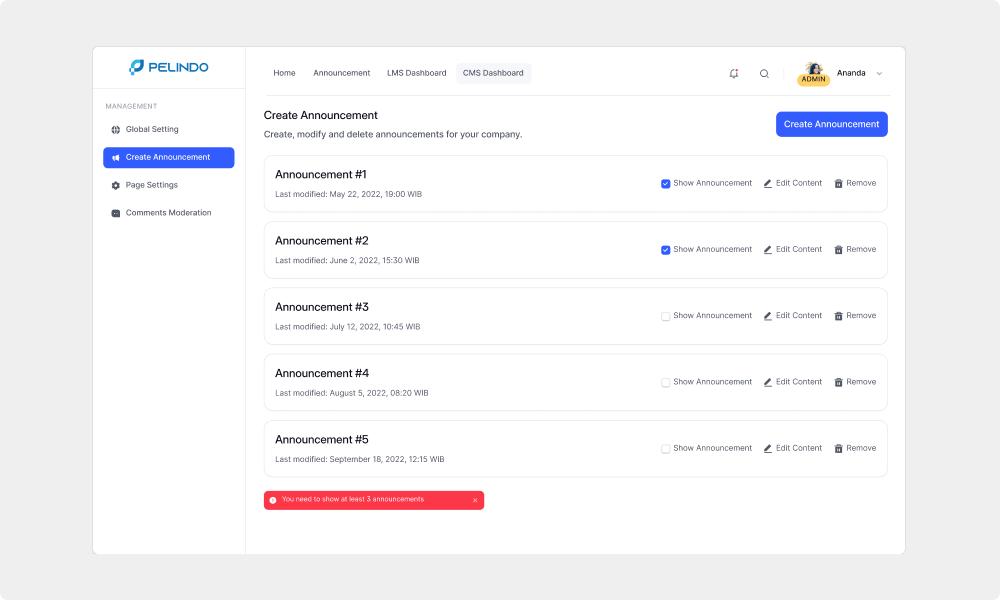Image resolution: width=1000 pixels, height=600 pixels.
Task: Click the ADMIN badge label
Action: pos(813,80)
